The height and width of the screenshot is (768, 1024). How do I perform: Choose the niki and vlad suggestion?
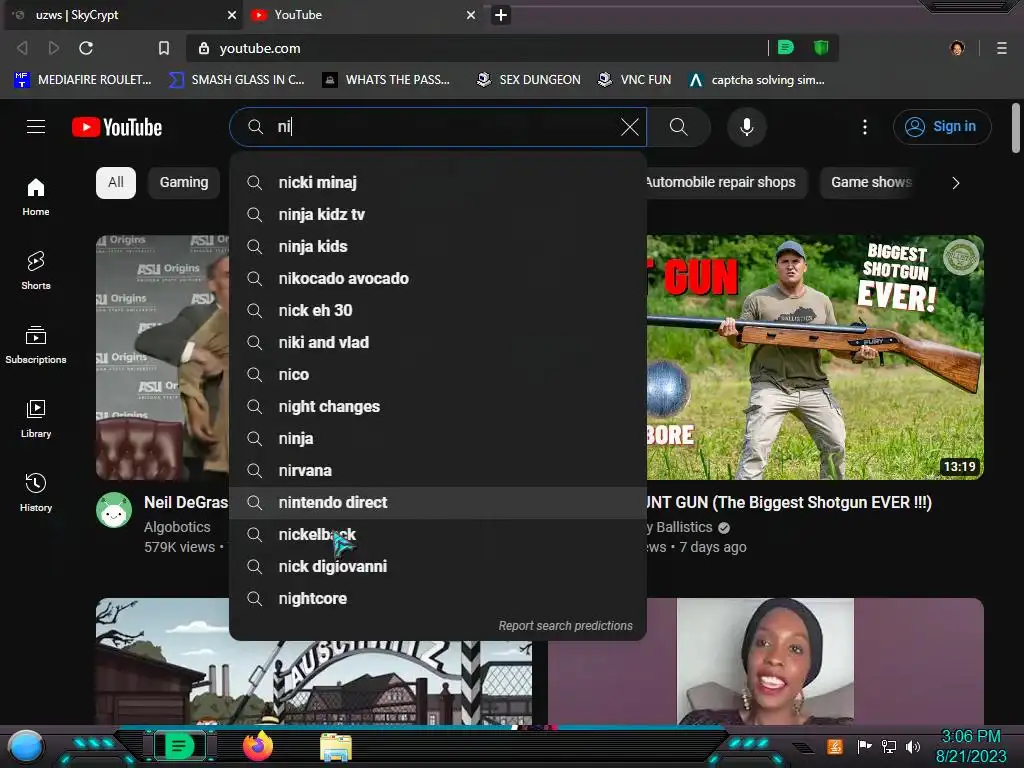point(438,342)
